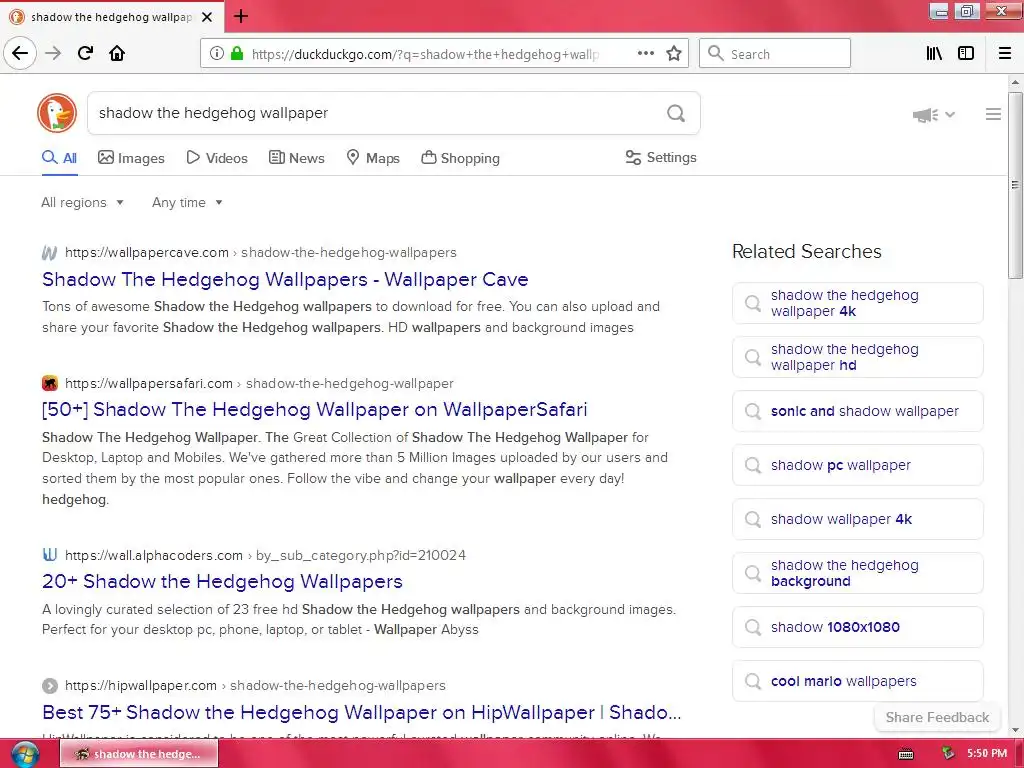This screenshot has width=1024, height=768.
Task: Open the Firefox Library icon
Action: (935, 53)
